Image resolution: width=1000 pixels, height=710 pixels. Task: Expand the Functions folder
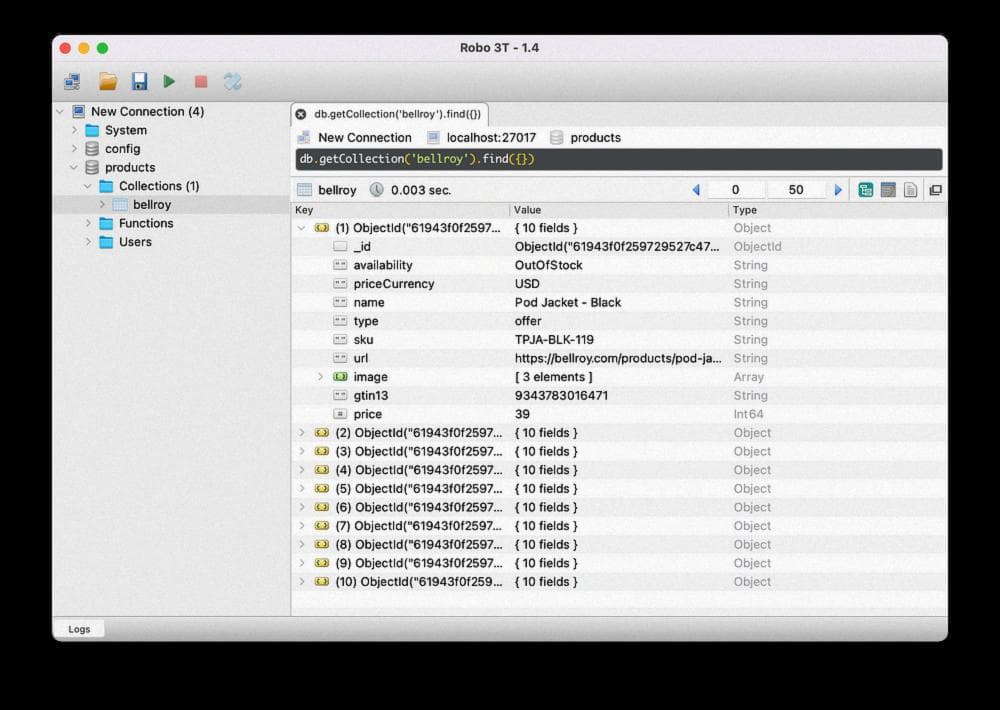click(89, 223)
